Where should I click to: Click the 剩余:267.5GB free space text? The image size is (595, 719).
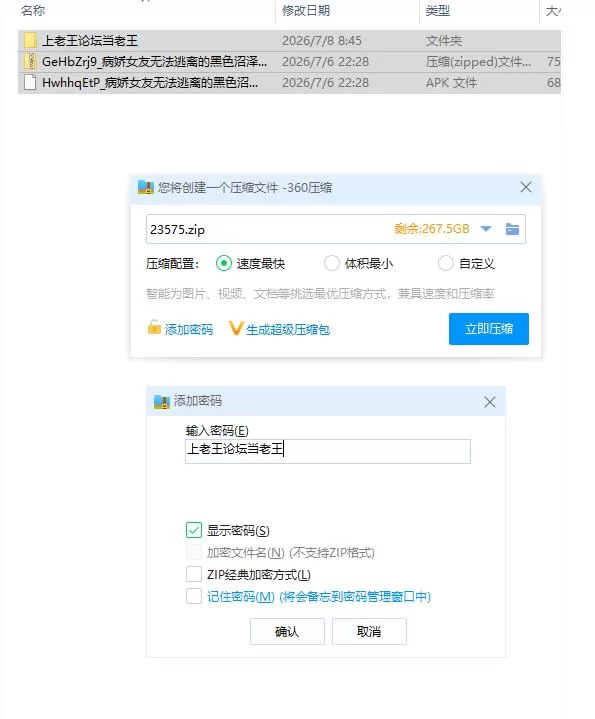(x=432, y=229)
